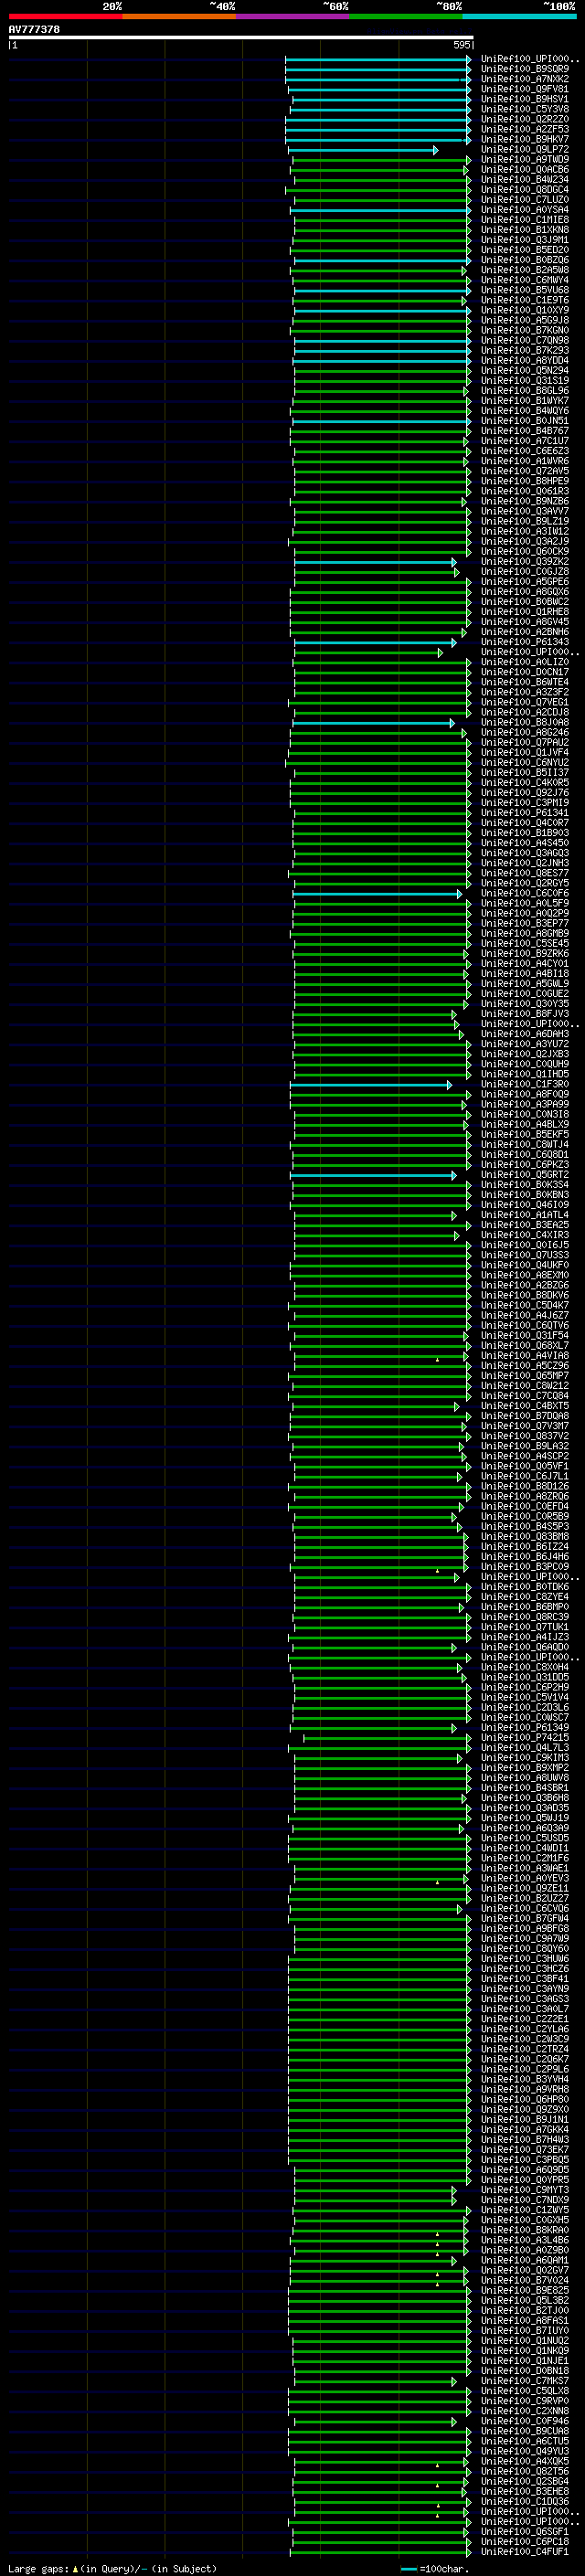The height and width of the screenshot is (2576, 585).
Task: Click the cyan ~100% identity legend segment
Action: pyautogui.click(x=519, y=16)
